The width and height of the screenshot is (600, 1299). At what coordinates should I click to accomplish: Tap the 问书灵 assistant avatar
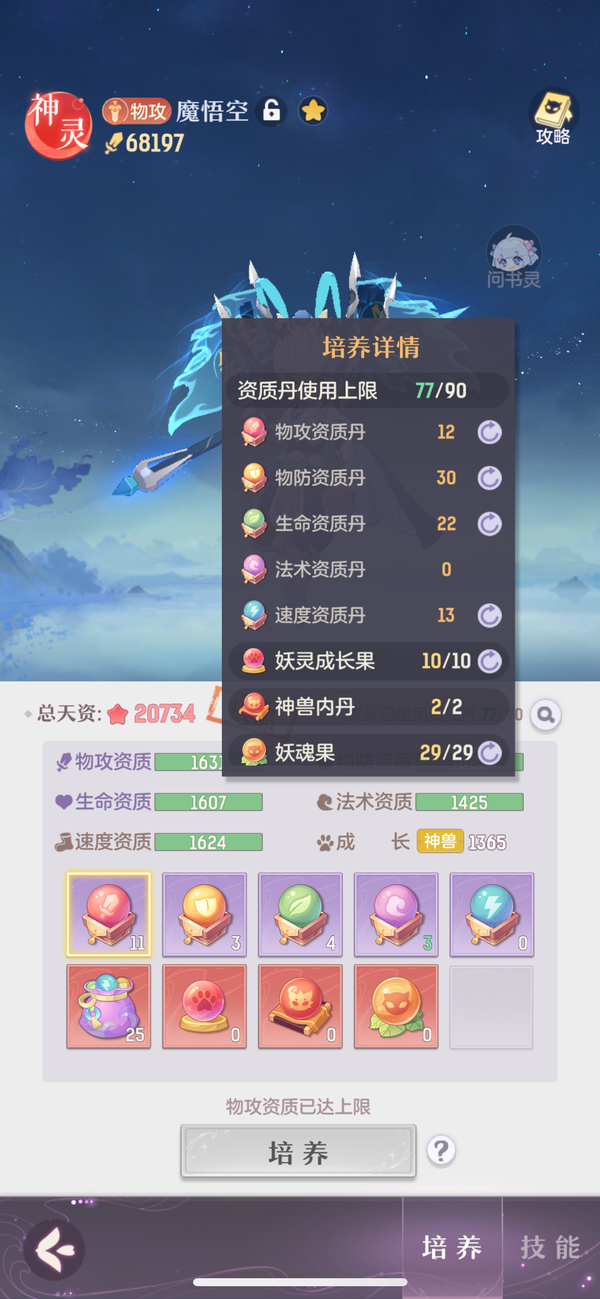pos(514,257)
